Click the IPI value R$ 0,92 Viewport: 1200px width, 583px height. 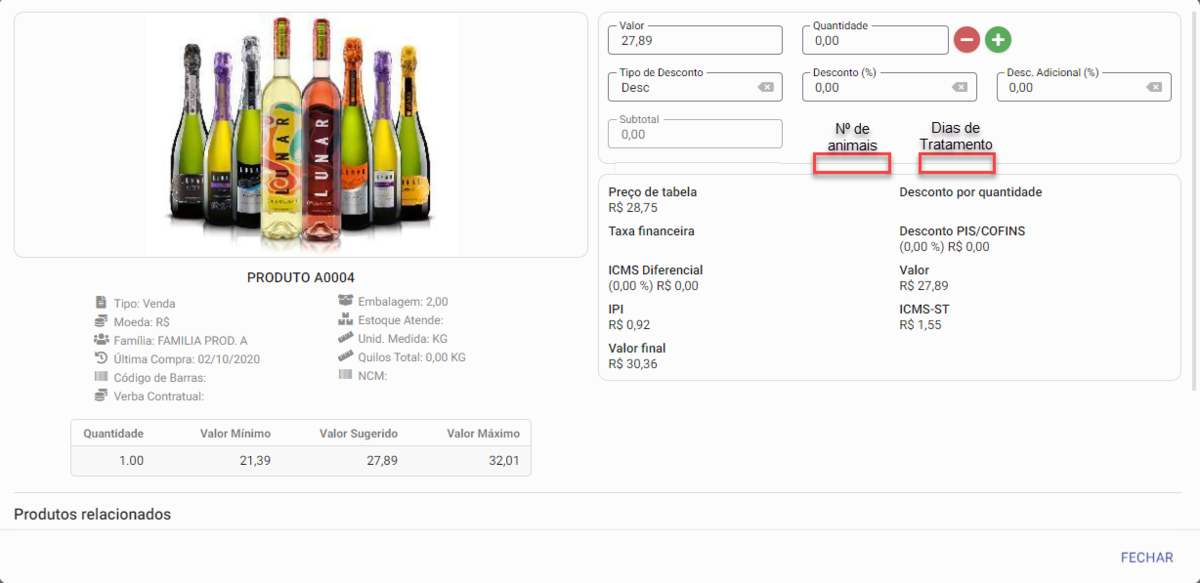[x=629, y=325]
